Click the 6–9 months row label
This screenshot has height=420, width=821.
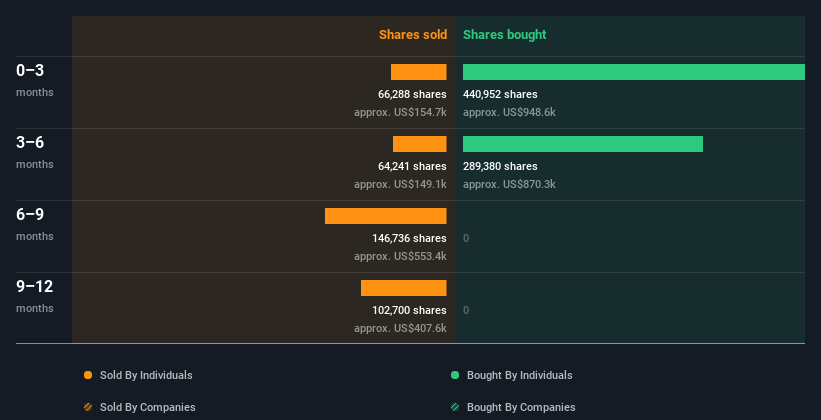coord(35,224)
